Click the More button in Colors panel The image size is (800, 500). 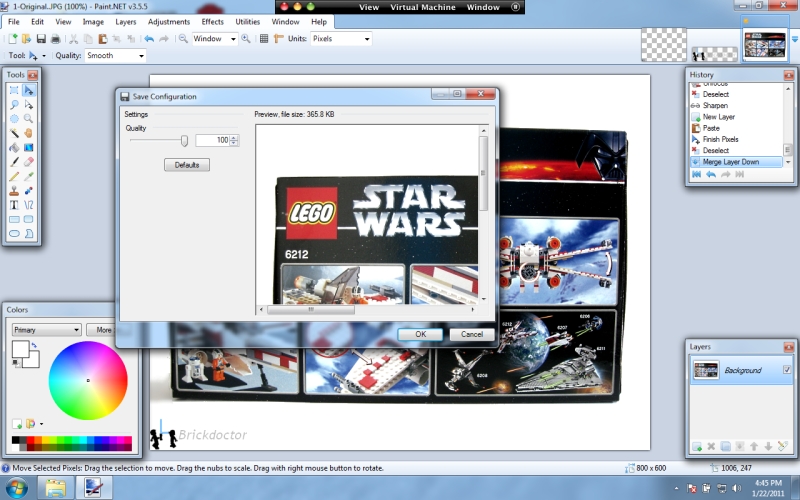[x=102, y=330]
